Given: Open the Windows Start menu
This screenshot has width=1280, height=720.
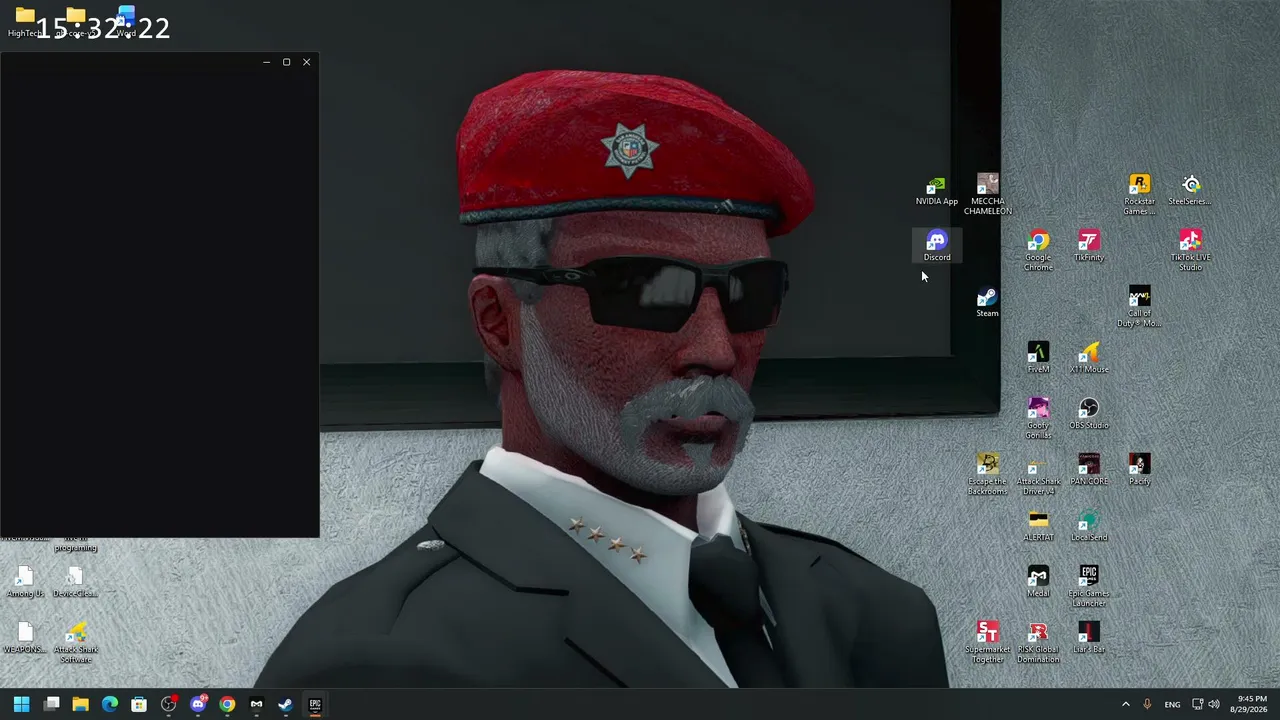Looking at the screenshot, I should click(21, 704).
